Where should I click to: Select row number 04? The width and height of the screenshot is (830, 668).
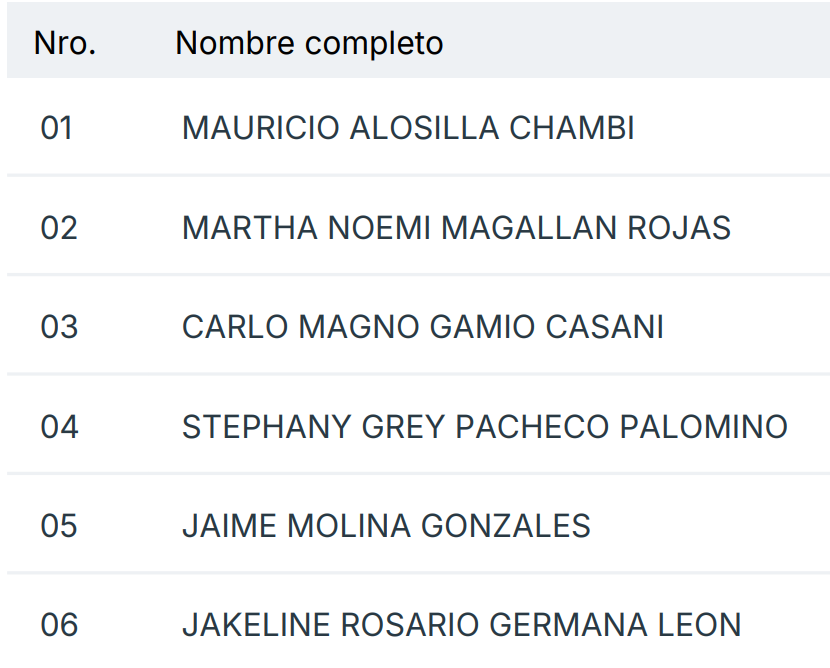coord(59,427)
